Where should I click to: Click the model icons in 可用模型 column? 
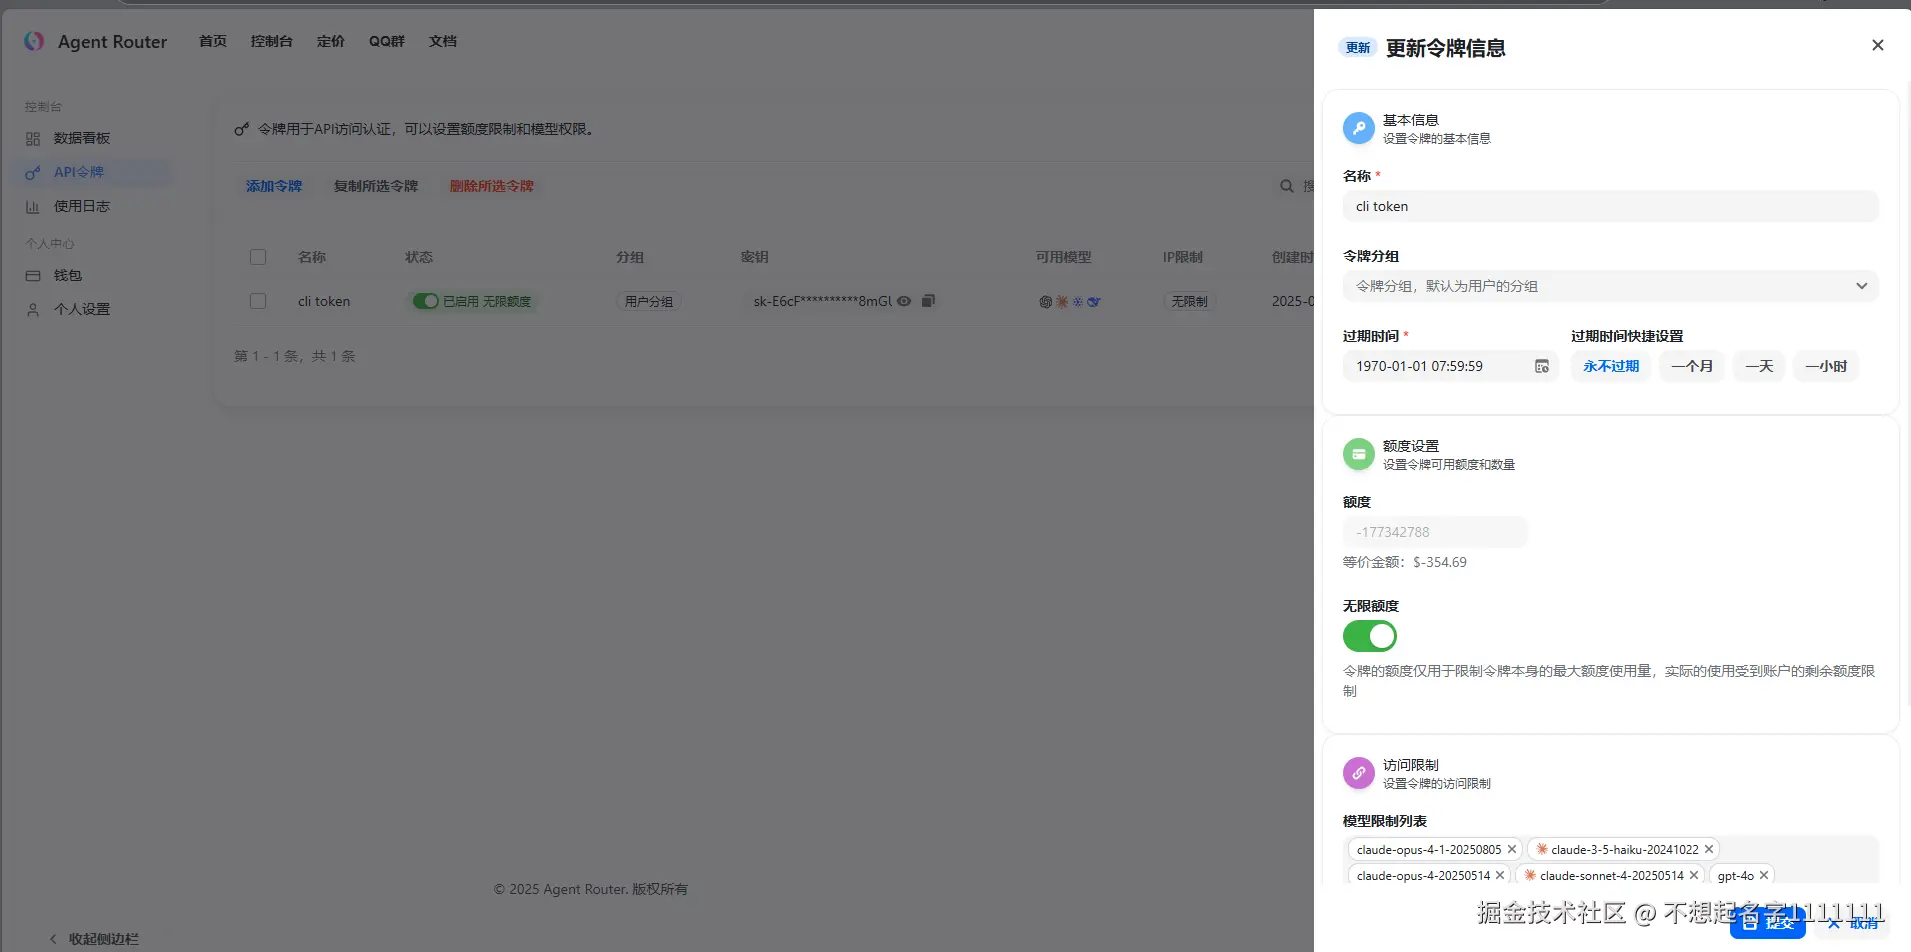pyautogui.click(x=1069, y=302)
